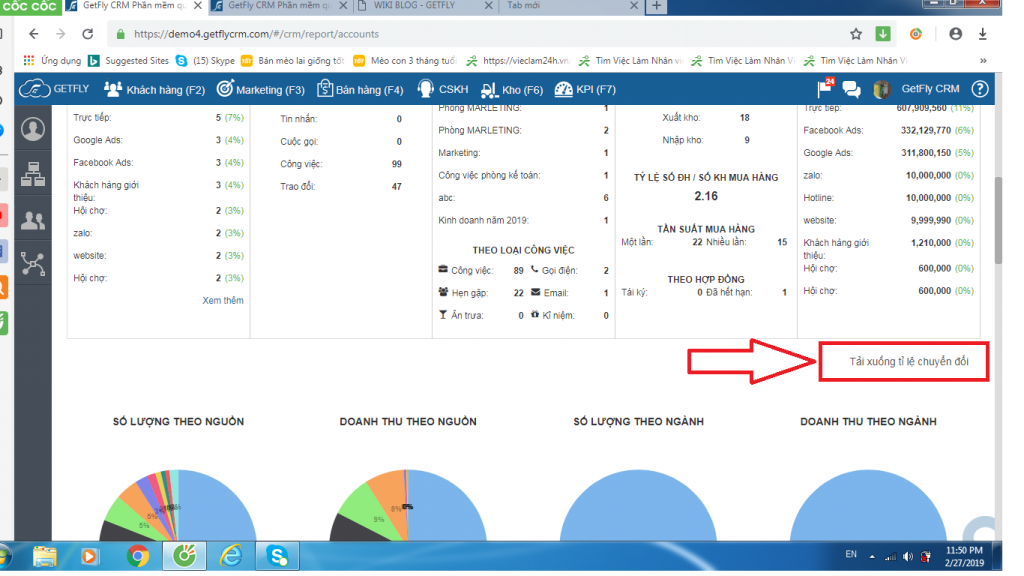Click Ăn trưa glass icon
Viewport: 1024px width, 576px height.
pos(443,314)
